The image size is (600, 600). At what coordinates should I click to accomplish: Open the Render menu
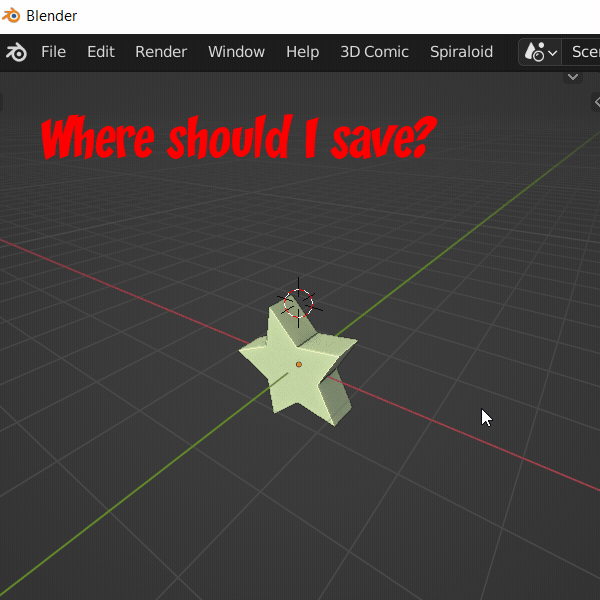tap(161, 52)
